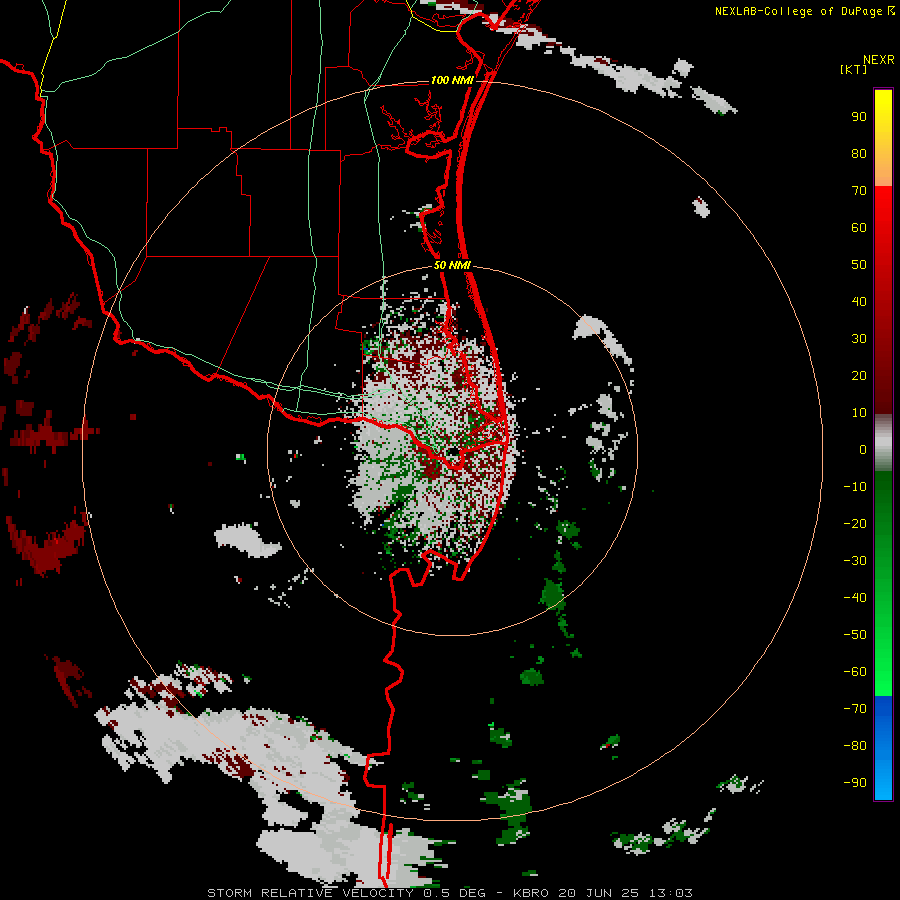The width and height of the screenshot is (900, 900).
Task: Click the positive 60 label on velocity scale
Action: click(x=859, y=227)
